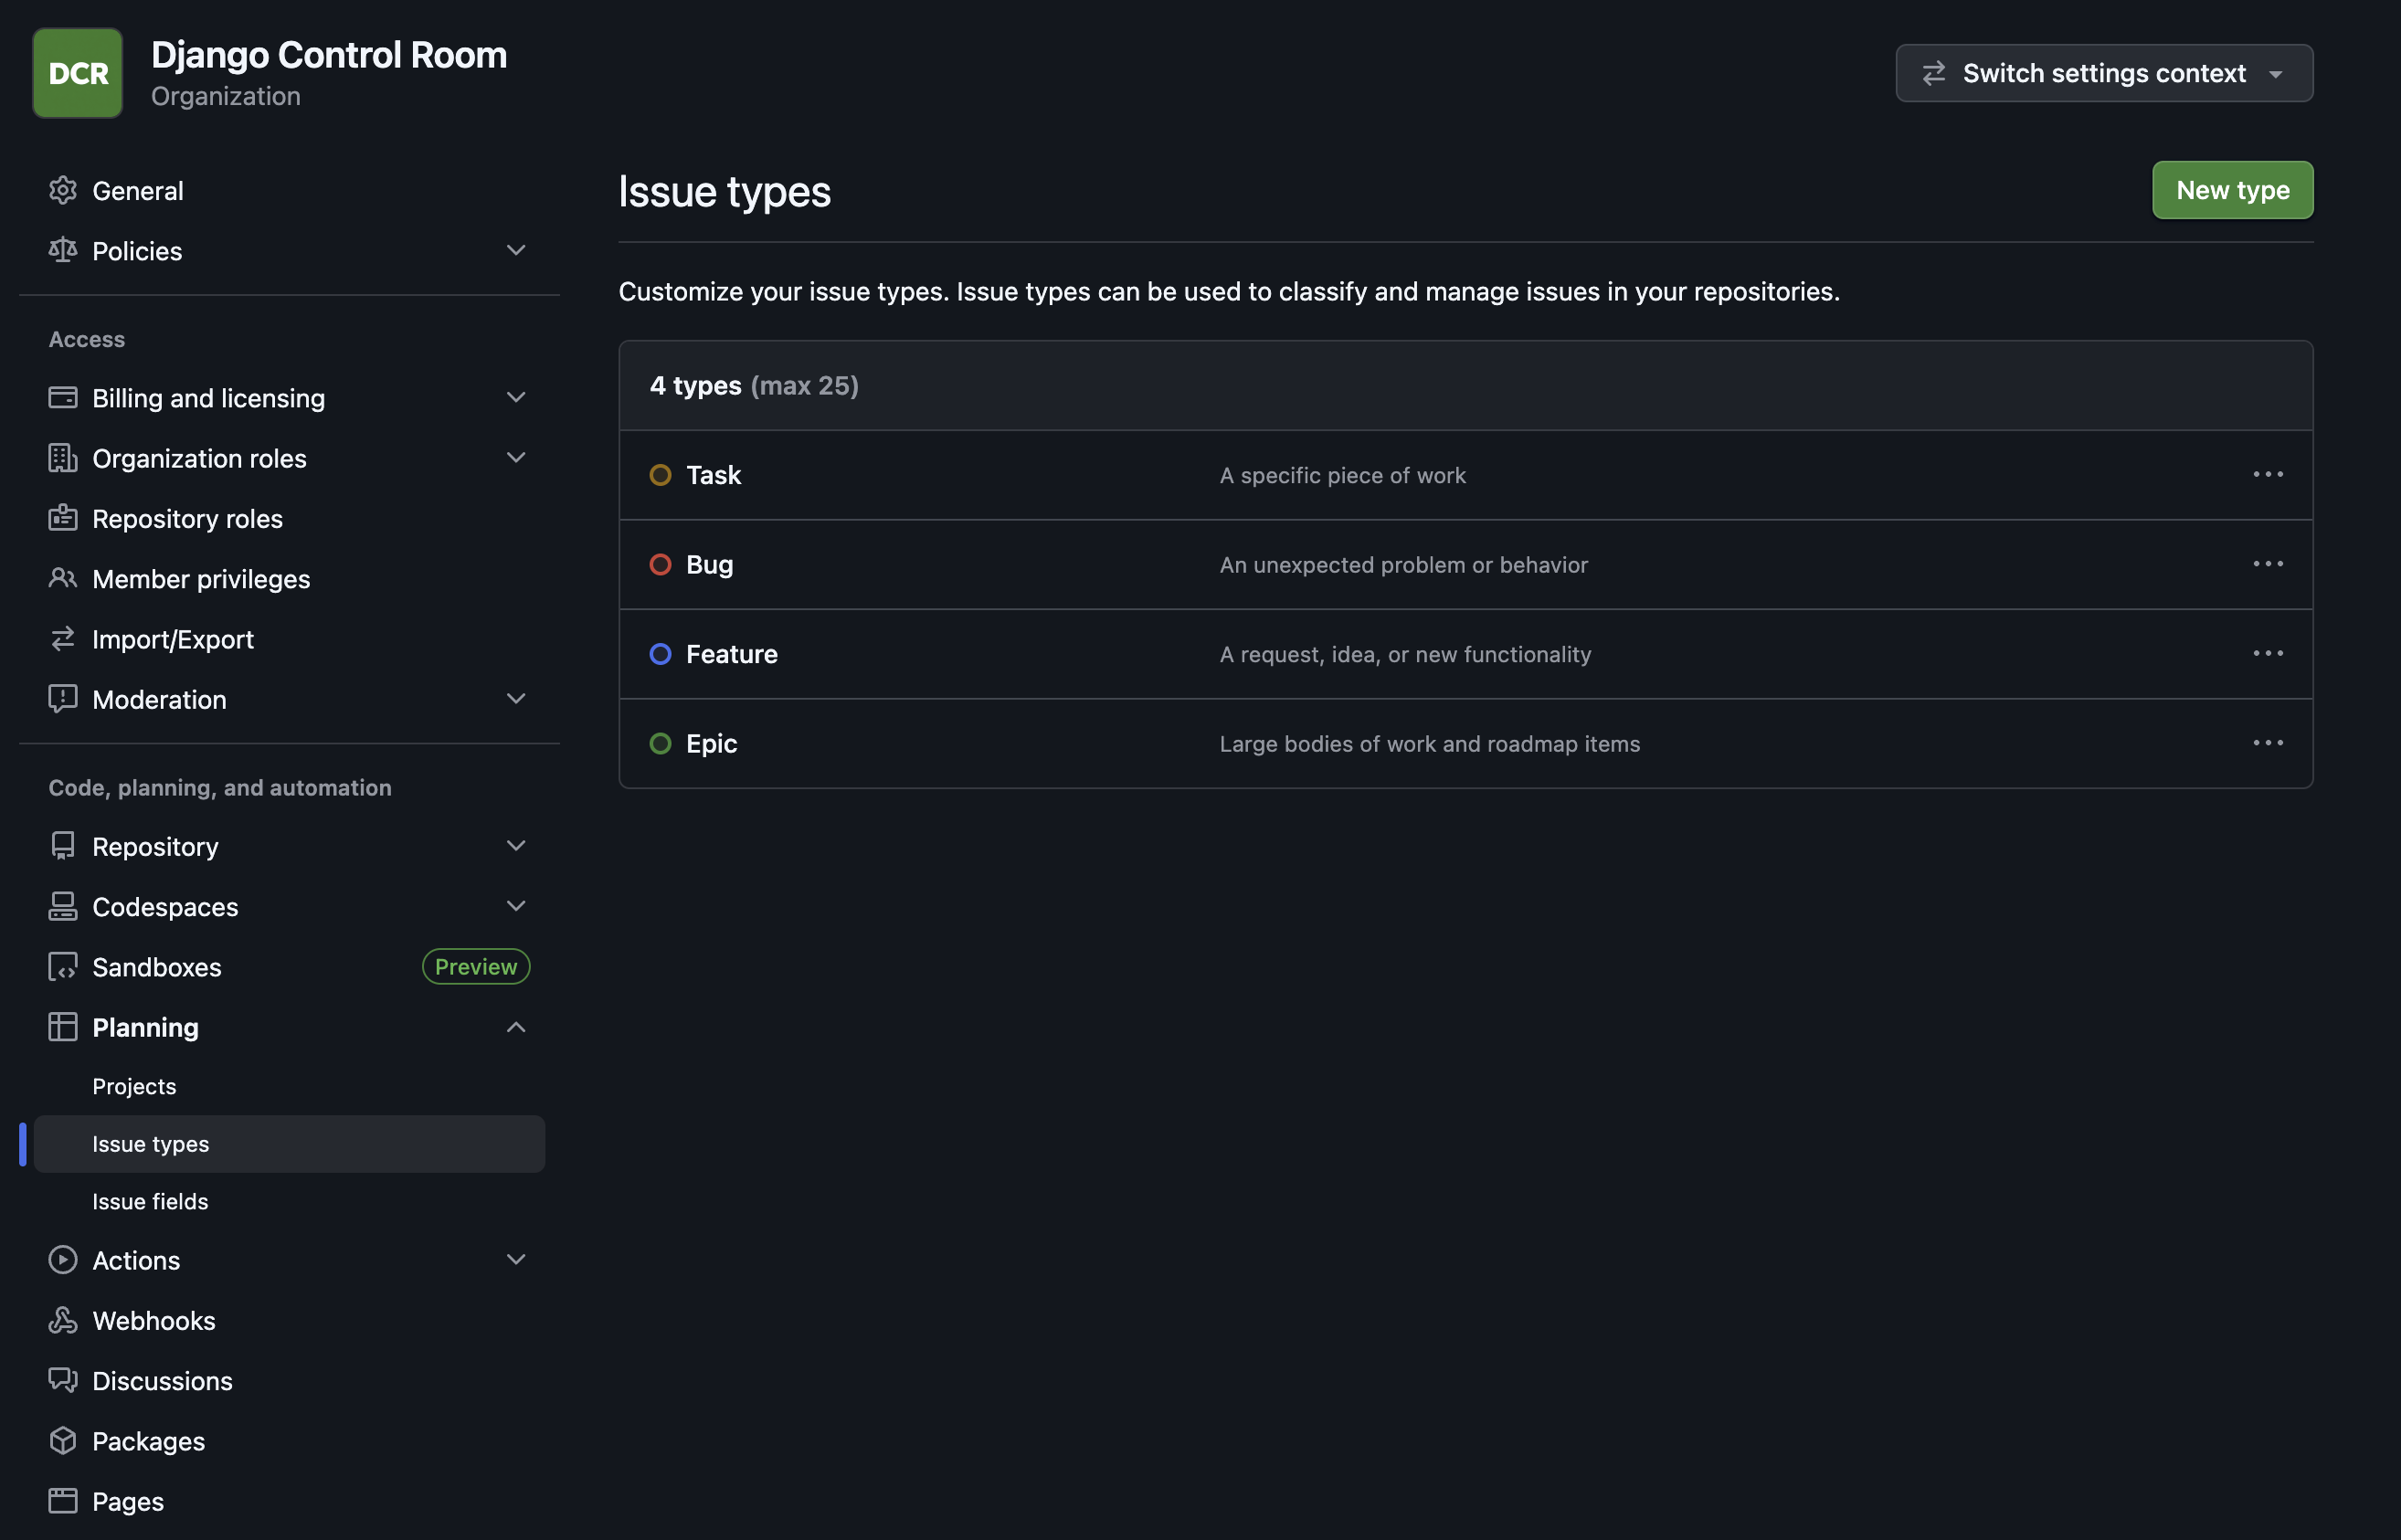Viewport: 2401px width, 1540px height.
Task: Click the Organization roles building icon
Action: coord(63,458)
